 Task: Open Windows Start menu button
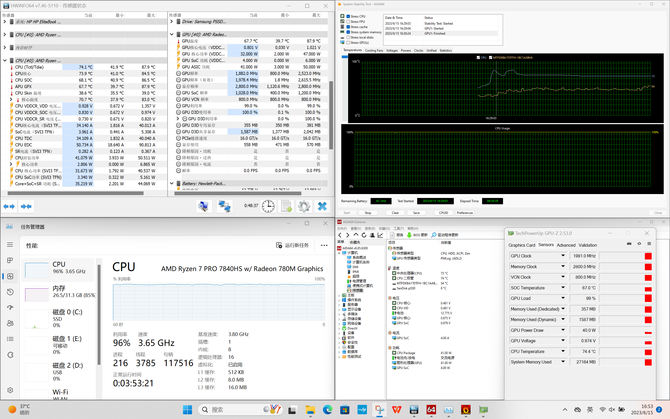(187, 410)
